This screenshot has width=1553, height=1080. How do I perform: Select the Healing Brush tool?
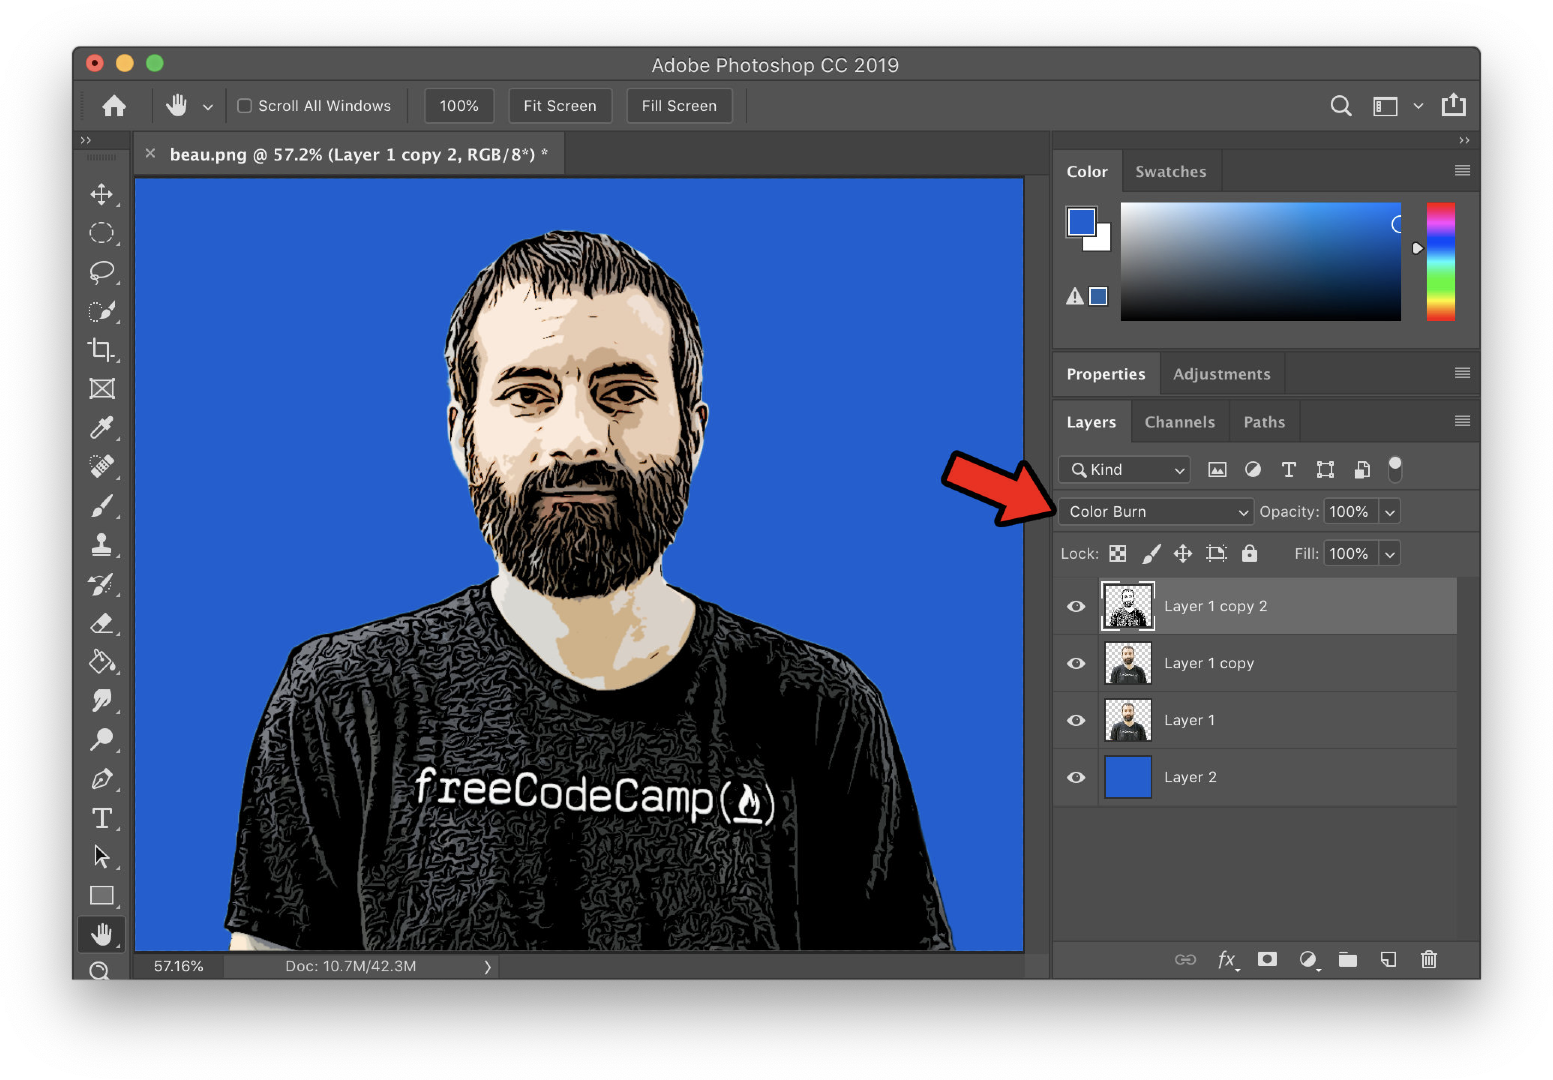tap(101, 467)
